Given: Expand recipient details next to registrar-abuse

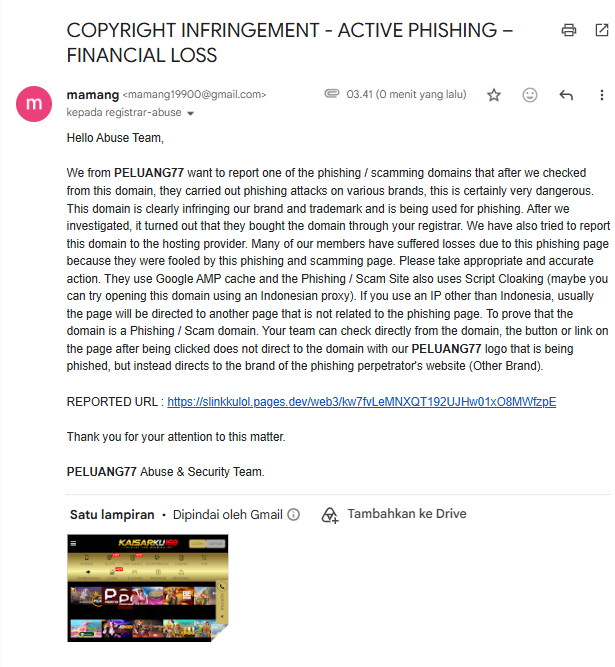Looking at the screenshot, I should (191, 113).
